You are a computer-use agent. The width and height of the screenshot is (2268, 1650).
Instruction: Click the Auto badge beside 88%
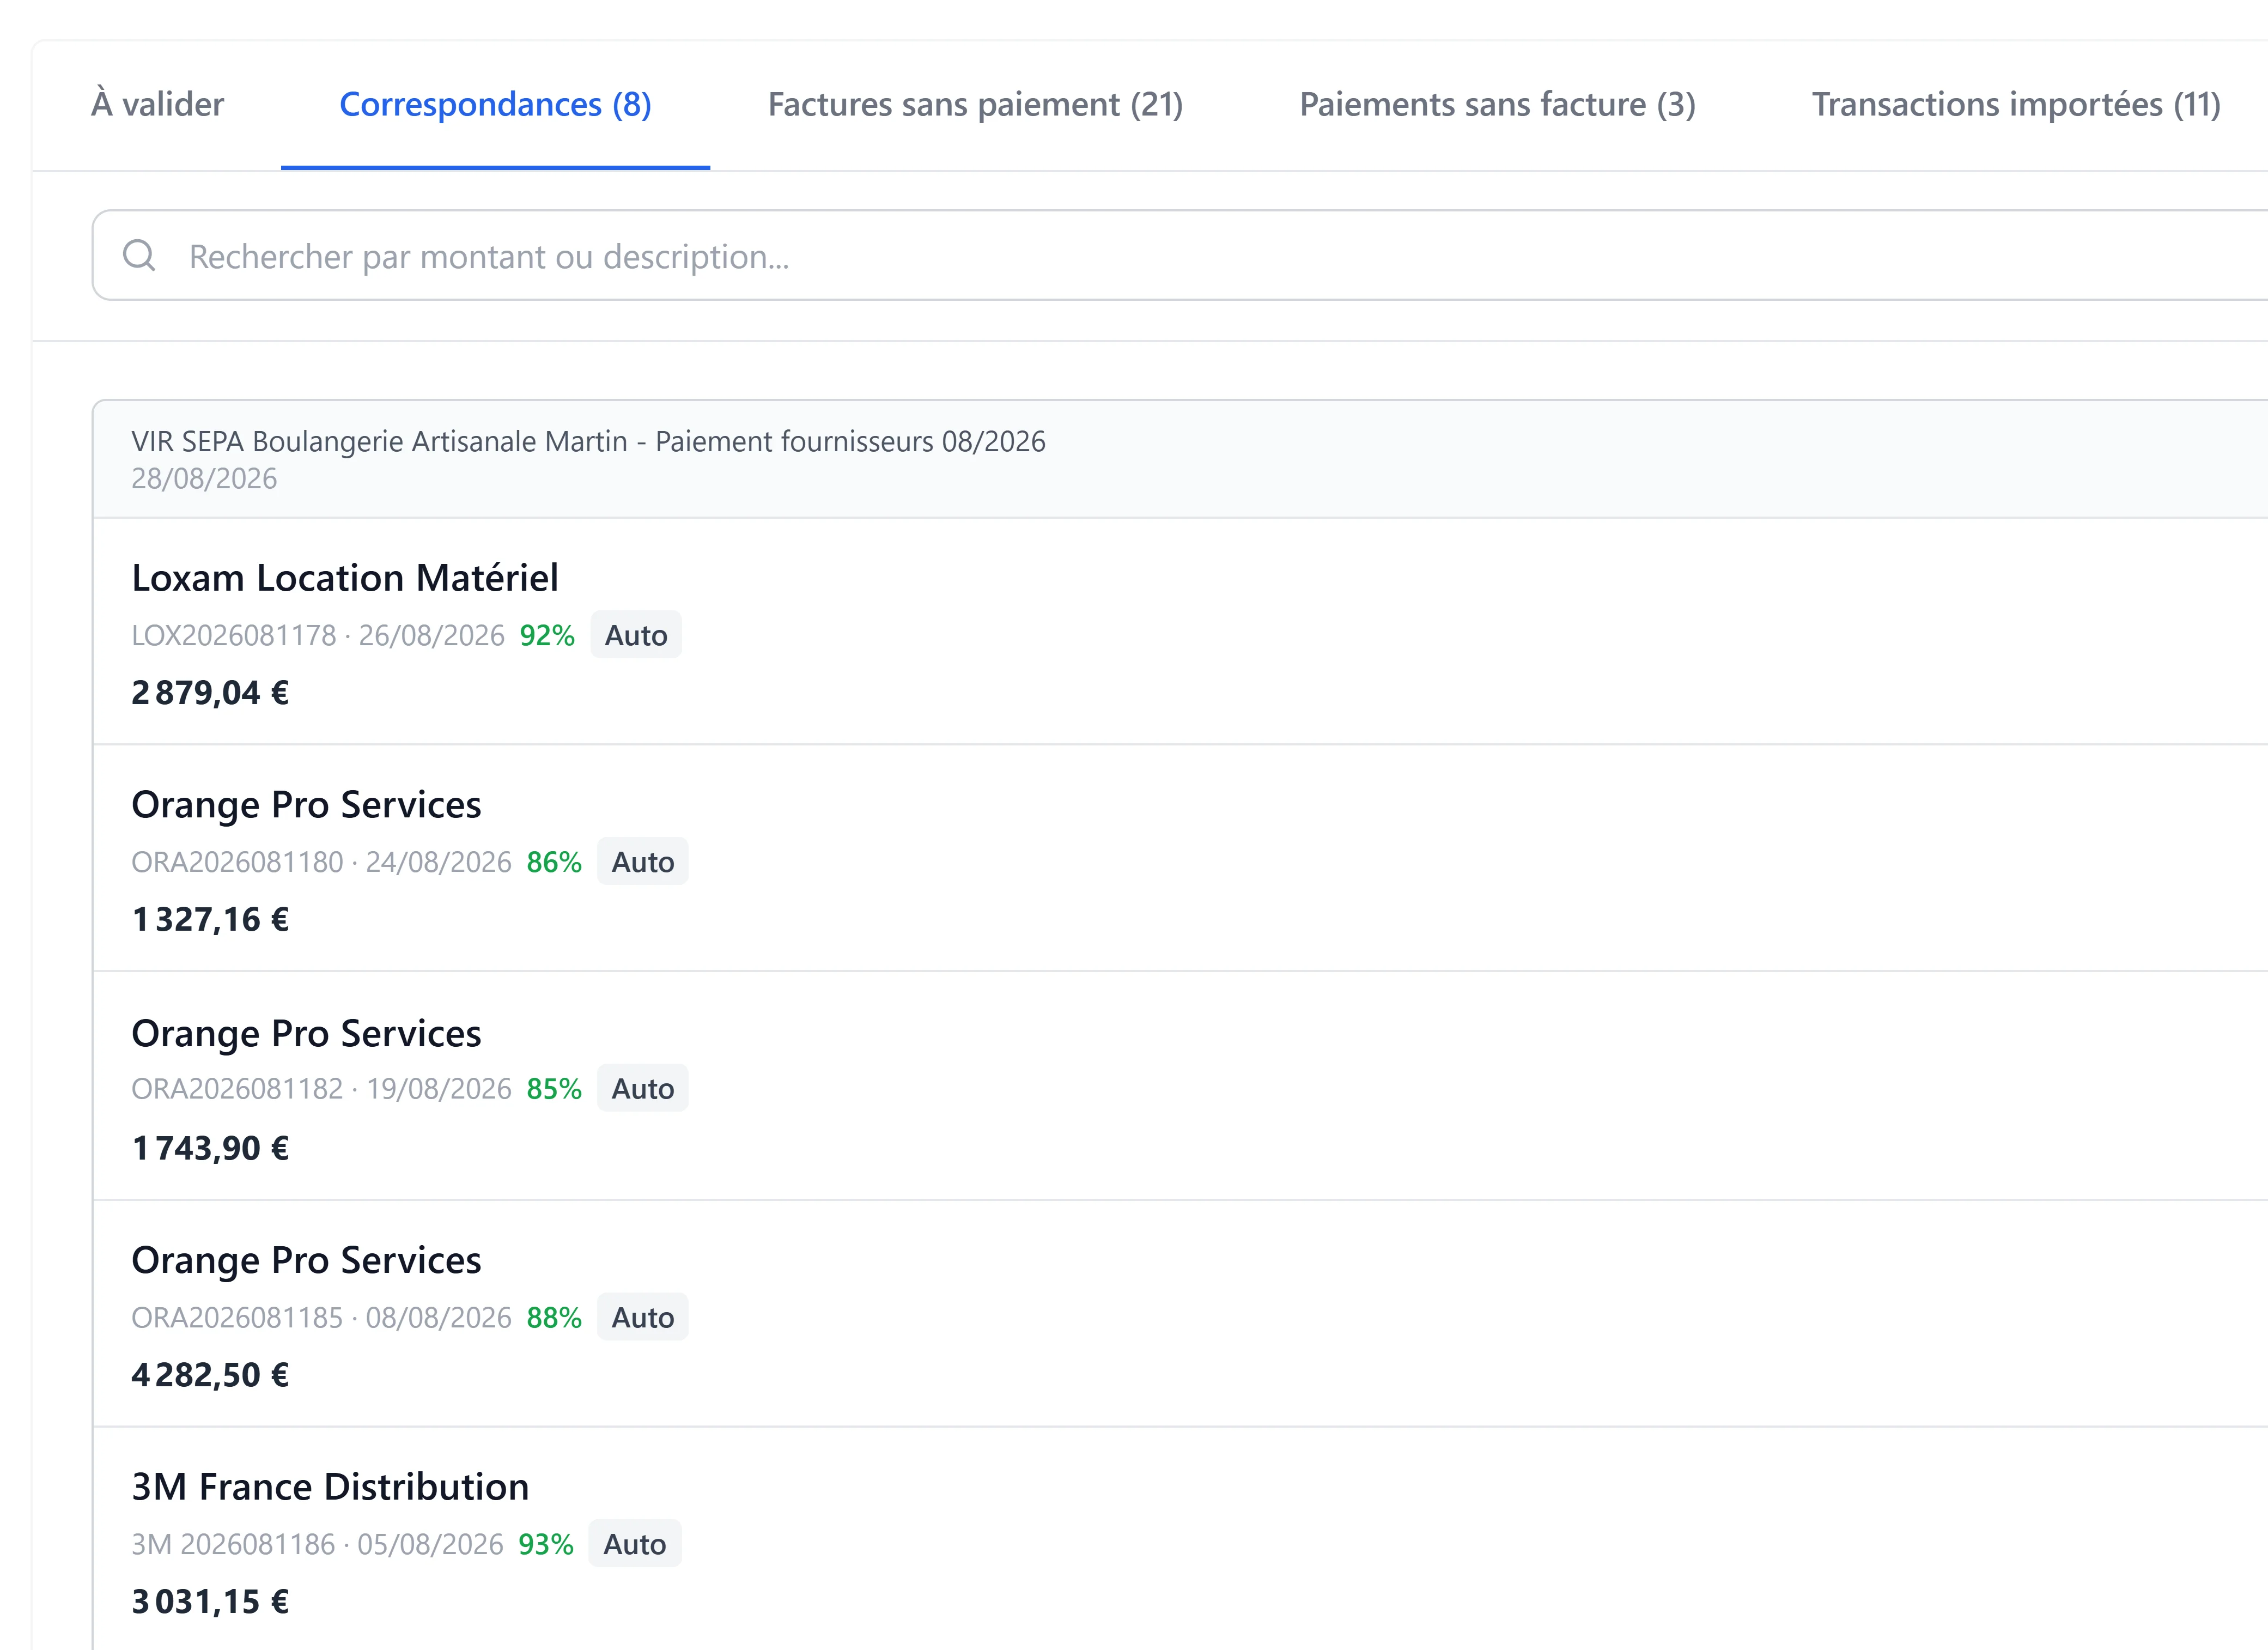pos(643,1318)
